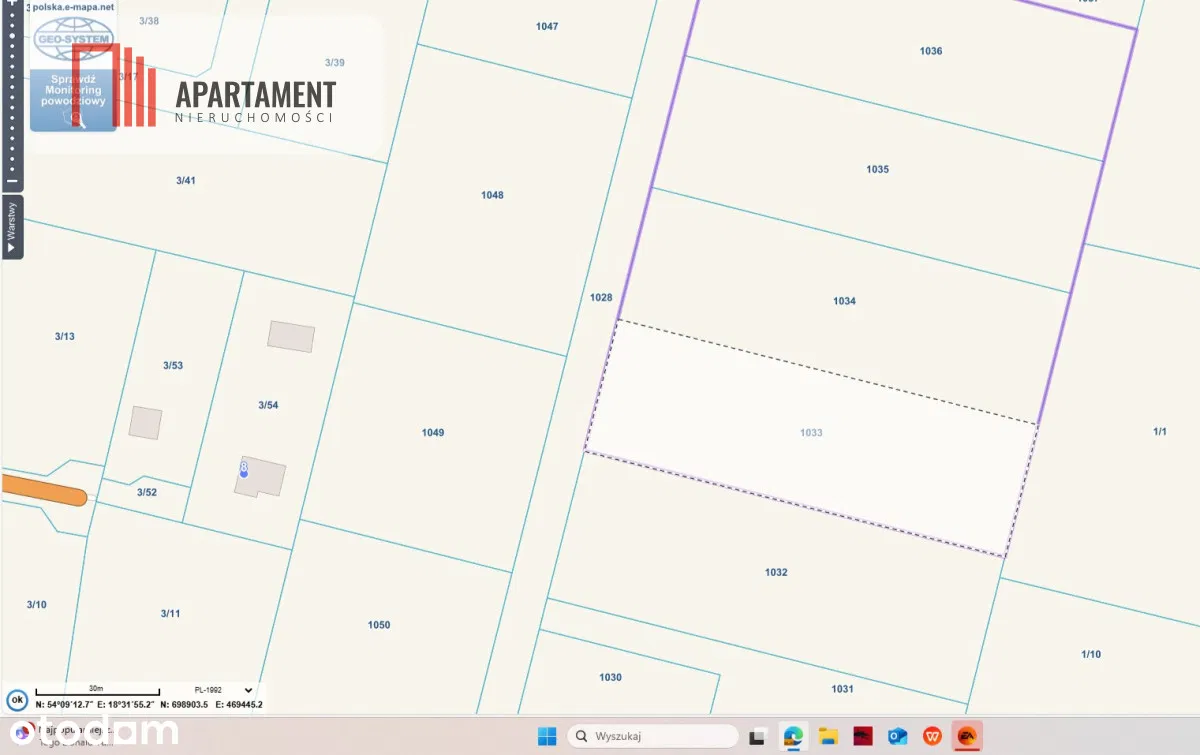
Task: Click the blue address marker number 8
Action: pyautogui.click(x=243, y=467)
